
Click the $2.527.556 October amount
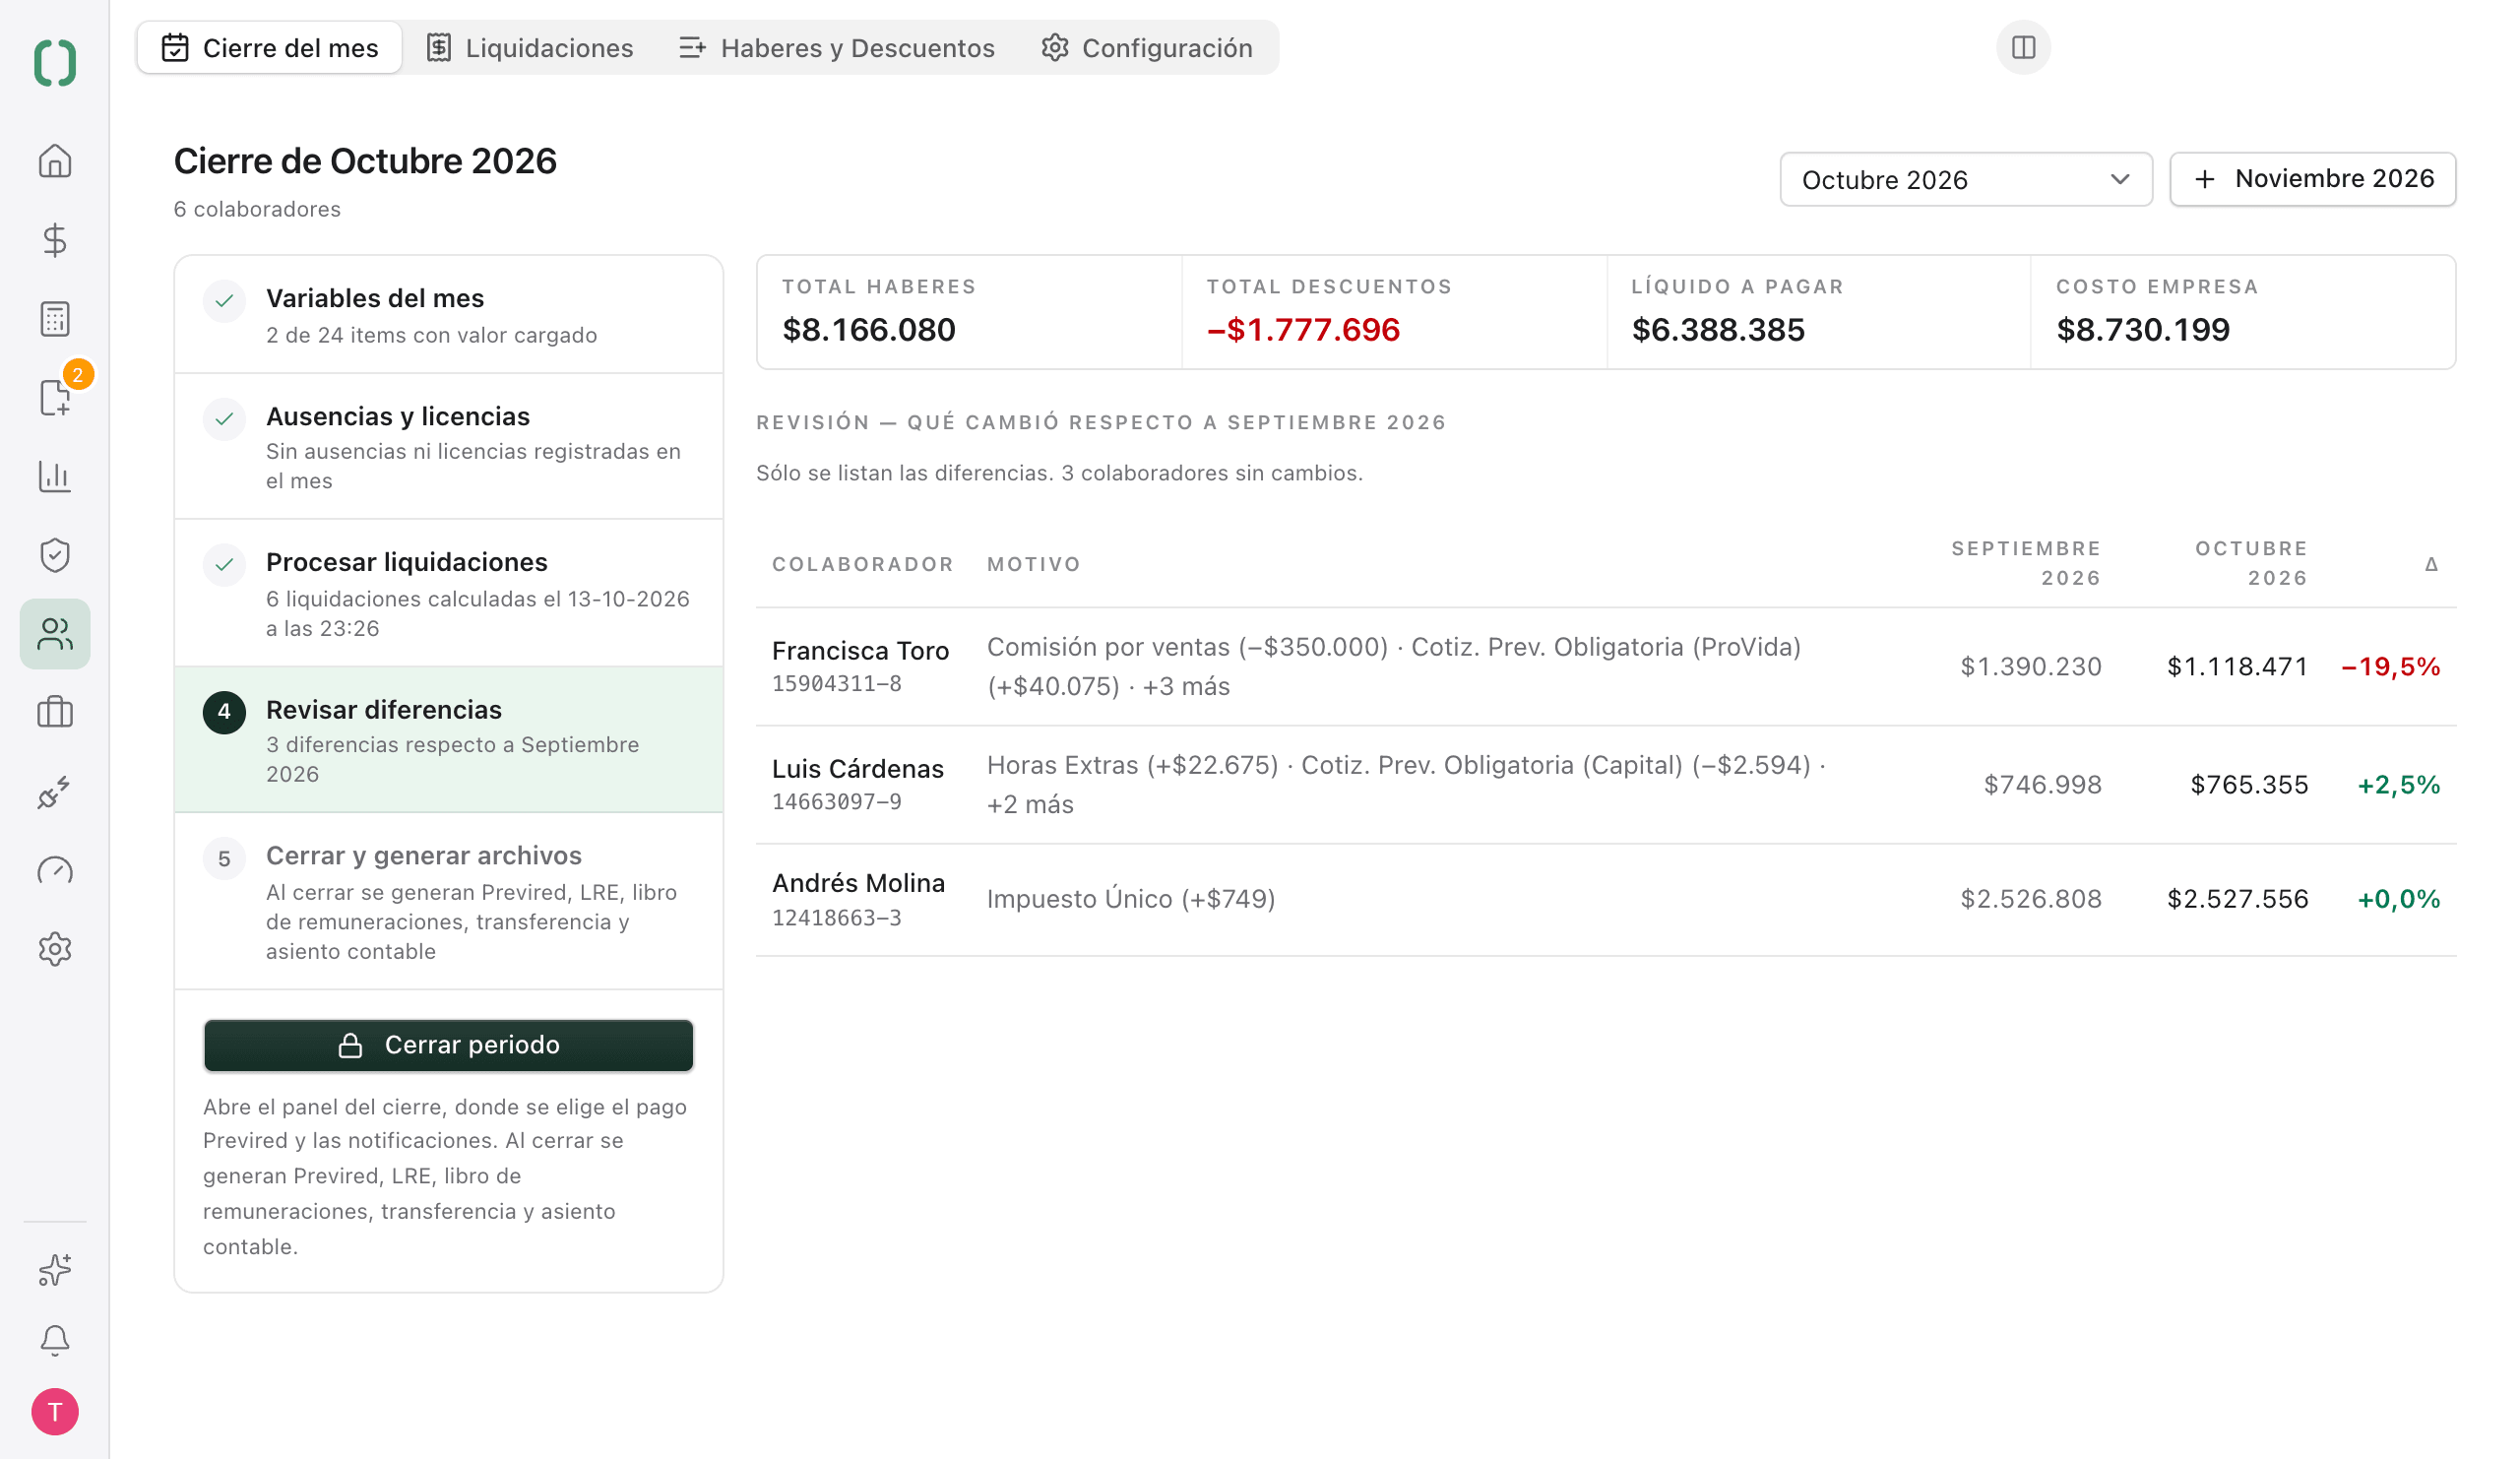pyautogui.click(x=2237, y=899)
